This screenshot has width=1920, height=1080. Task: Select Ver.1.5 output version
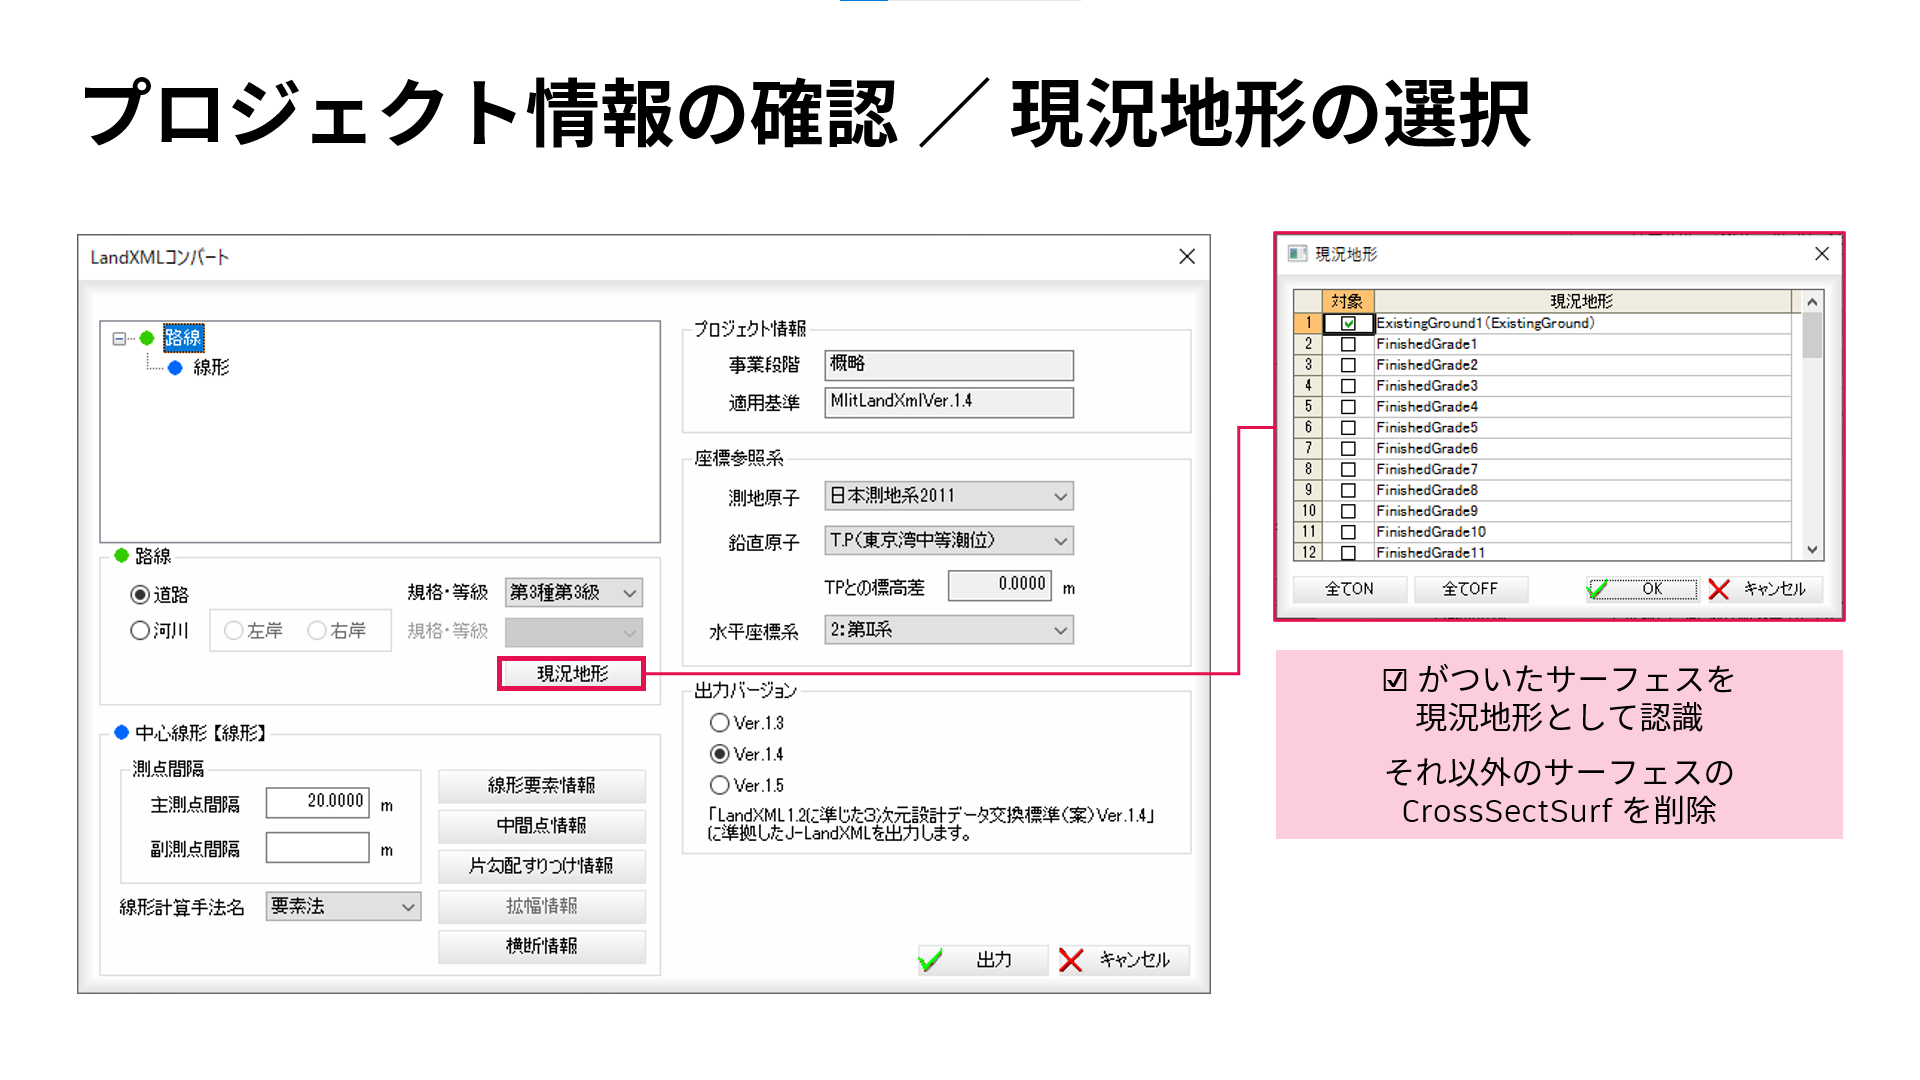719,785
